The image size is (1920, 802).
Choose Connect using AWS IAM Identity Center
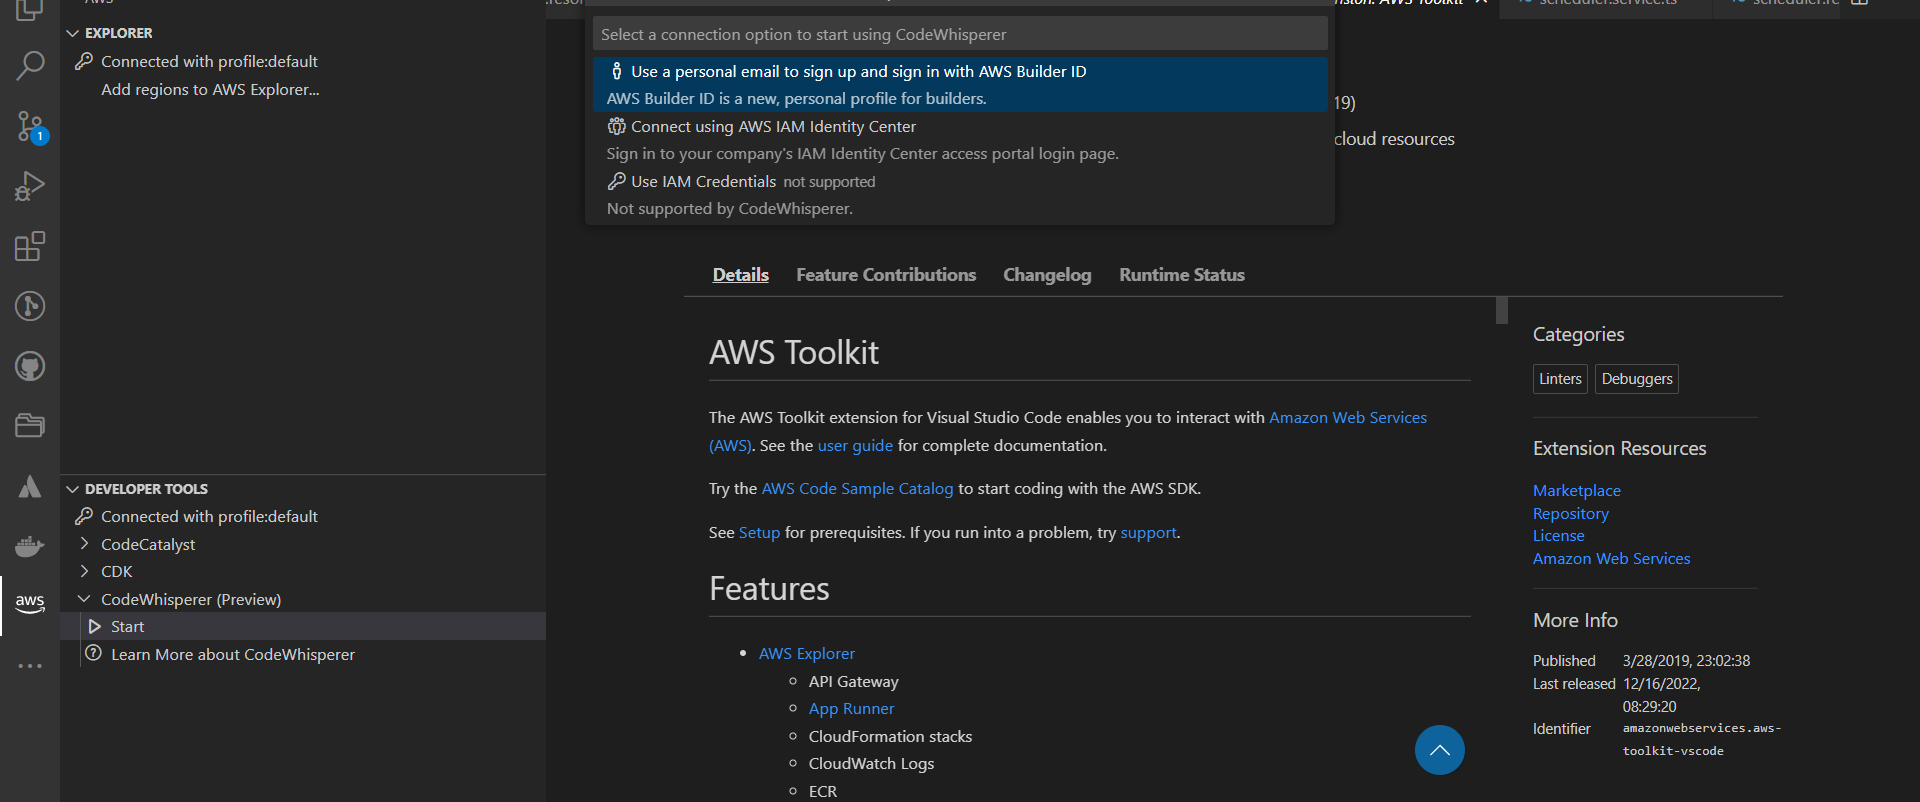[x=960, y=139]
